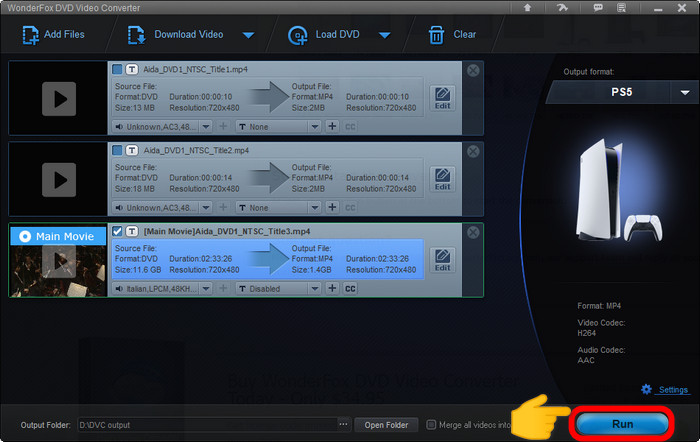The height and width of the screenshot is (442, 700).
Task: Toggle CC closed captions for Title3
Action: (350, 289)
